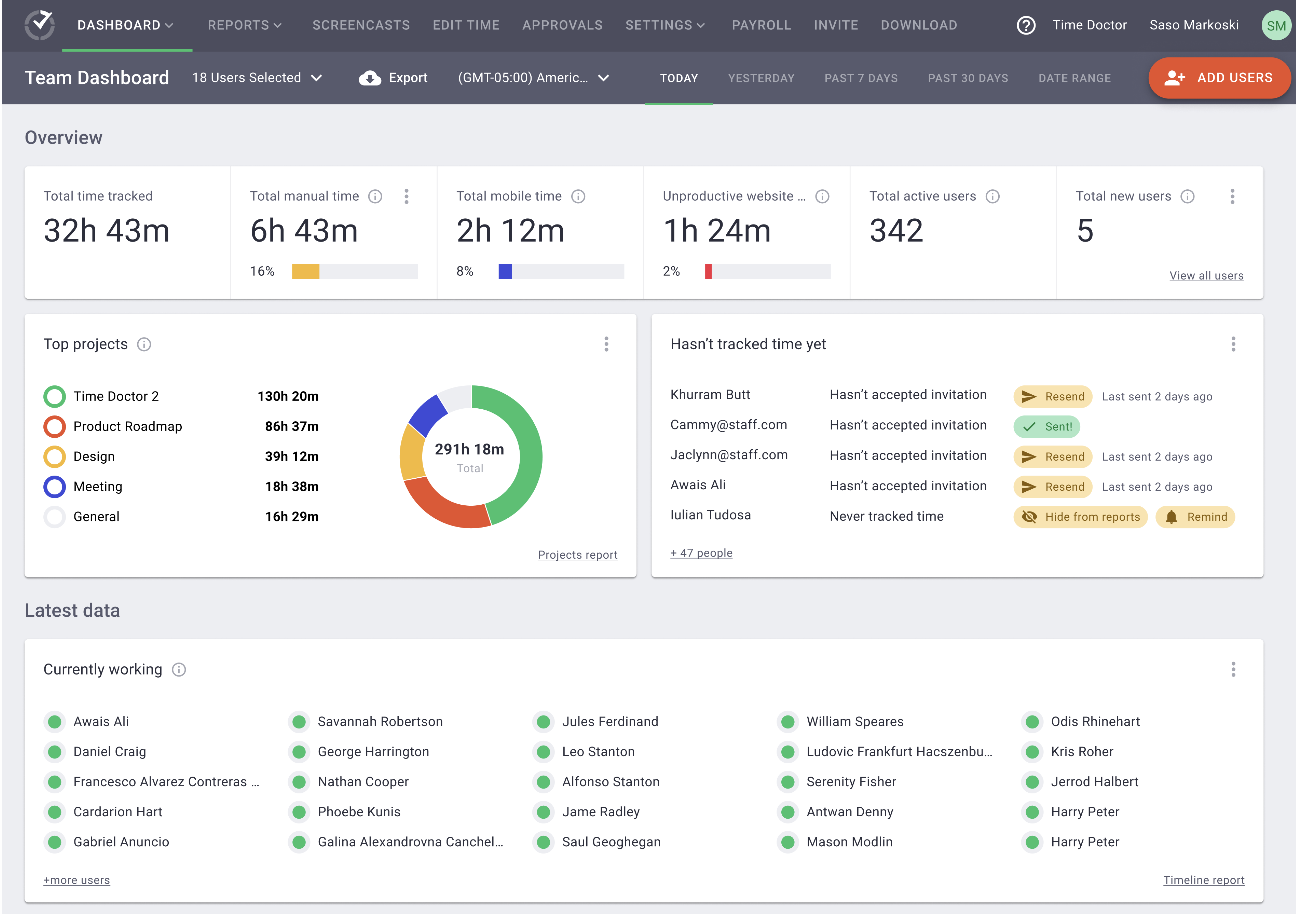The width and height of the screenshot is (1296, 914).
Task: Click the info icon next to Total manual time
Action: coord(374,196)
